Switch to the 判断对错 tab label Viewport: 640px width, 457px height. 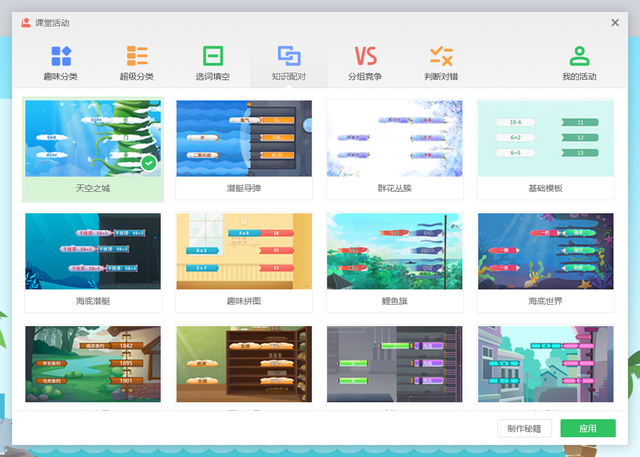[x=441, y=77]
